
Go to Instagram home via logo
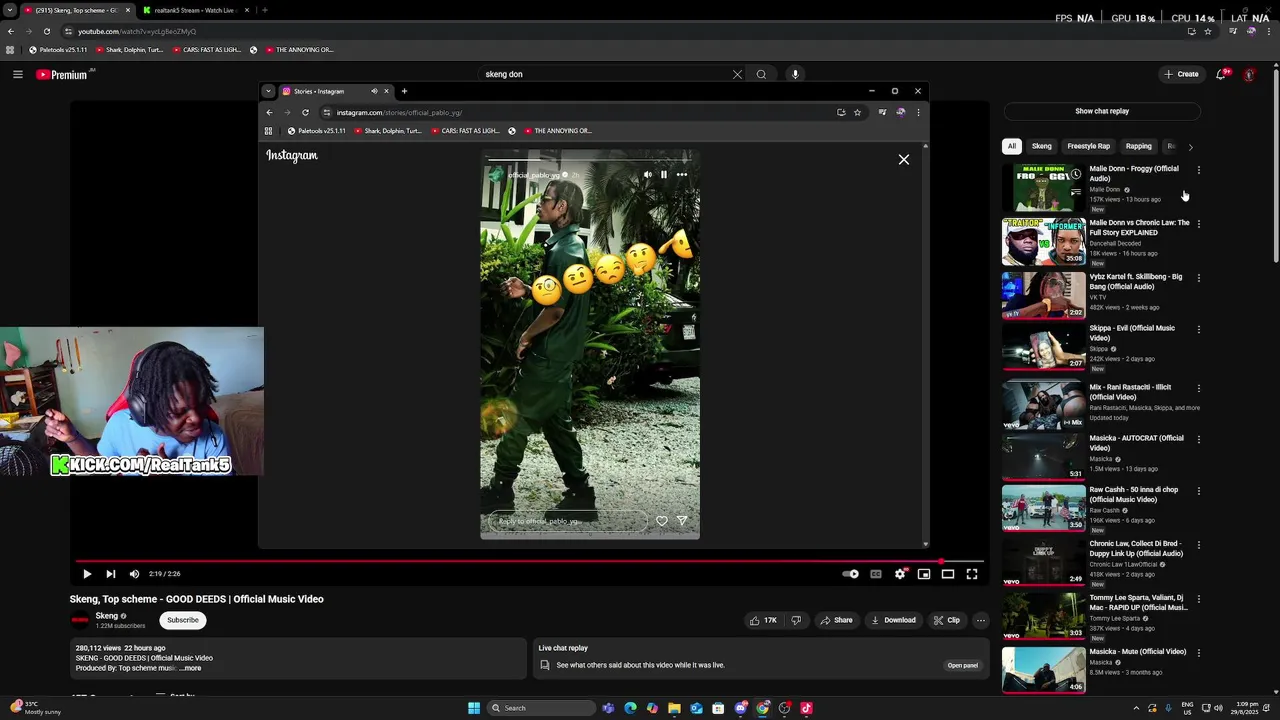click(292, 156)
